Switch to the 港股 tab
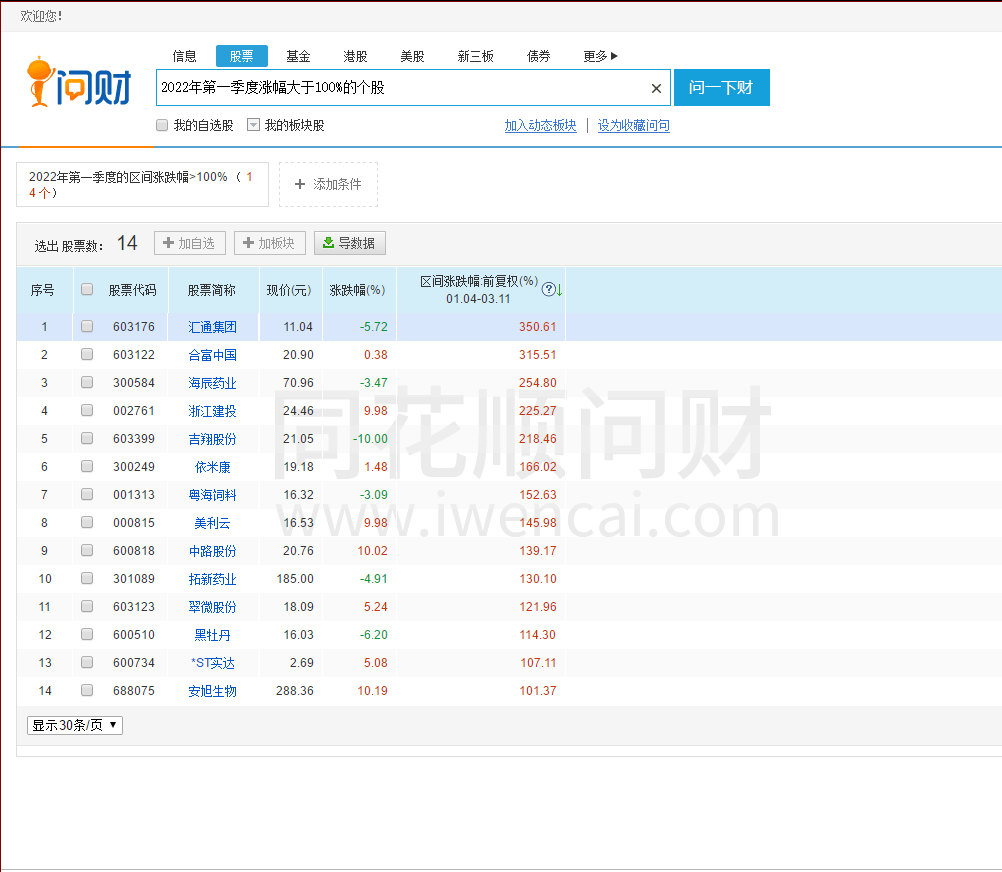 click(355, 56)
